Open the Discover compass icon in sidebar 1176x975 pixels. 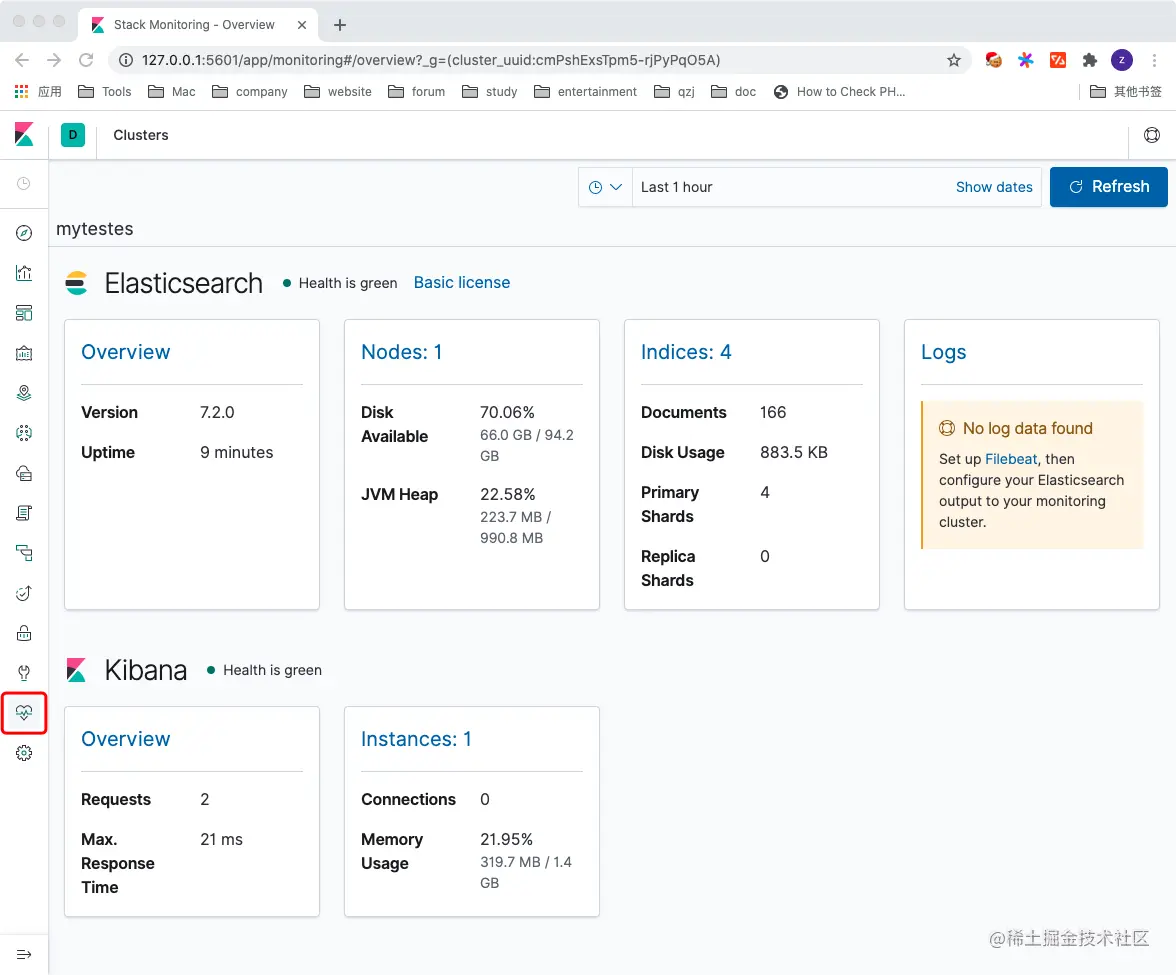pos(24,232)
